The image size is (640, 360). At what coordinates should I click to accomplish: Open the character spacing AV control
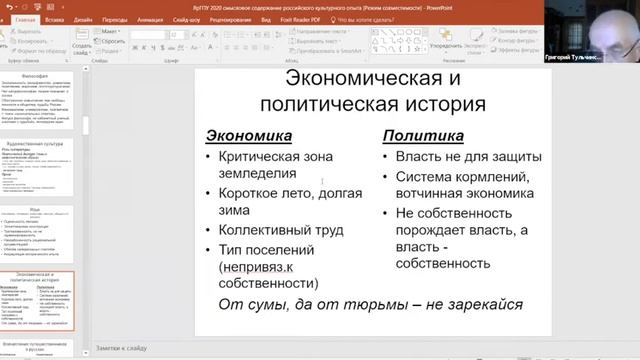(x=182, y=48)
